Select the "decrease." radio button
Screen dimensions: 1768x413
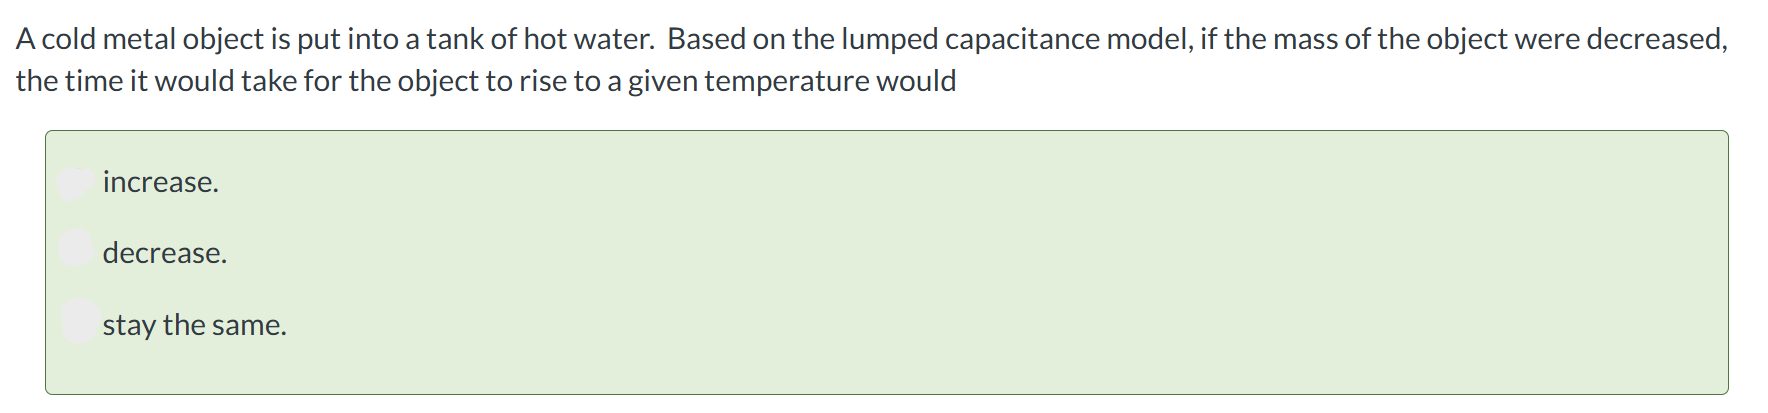pos(76,248)
